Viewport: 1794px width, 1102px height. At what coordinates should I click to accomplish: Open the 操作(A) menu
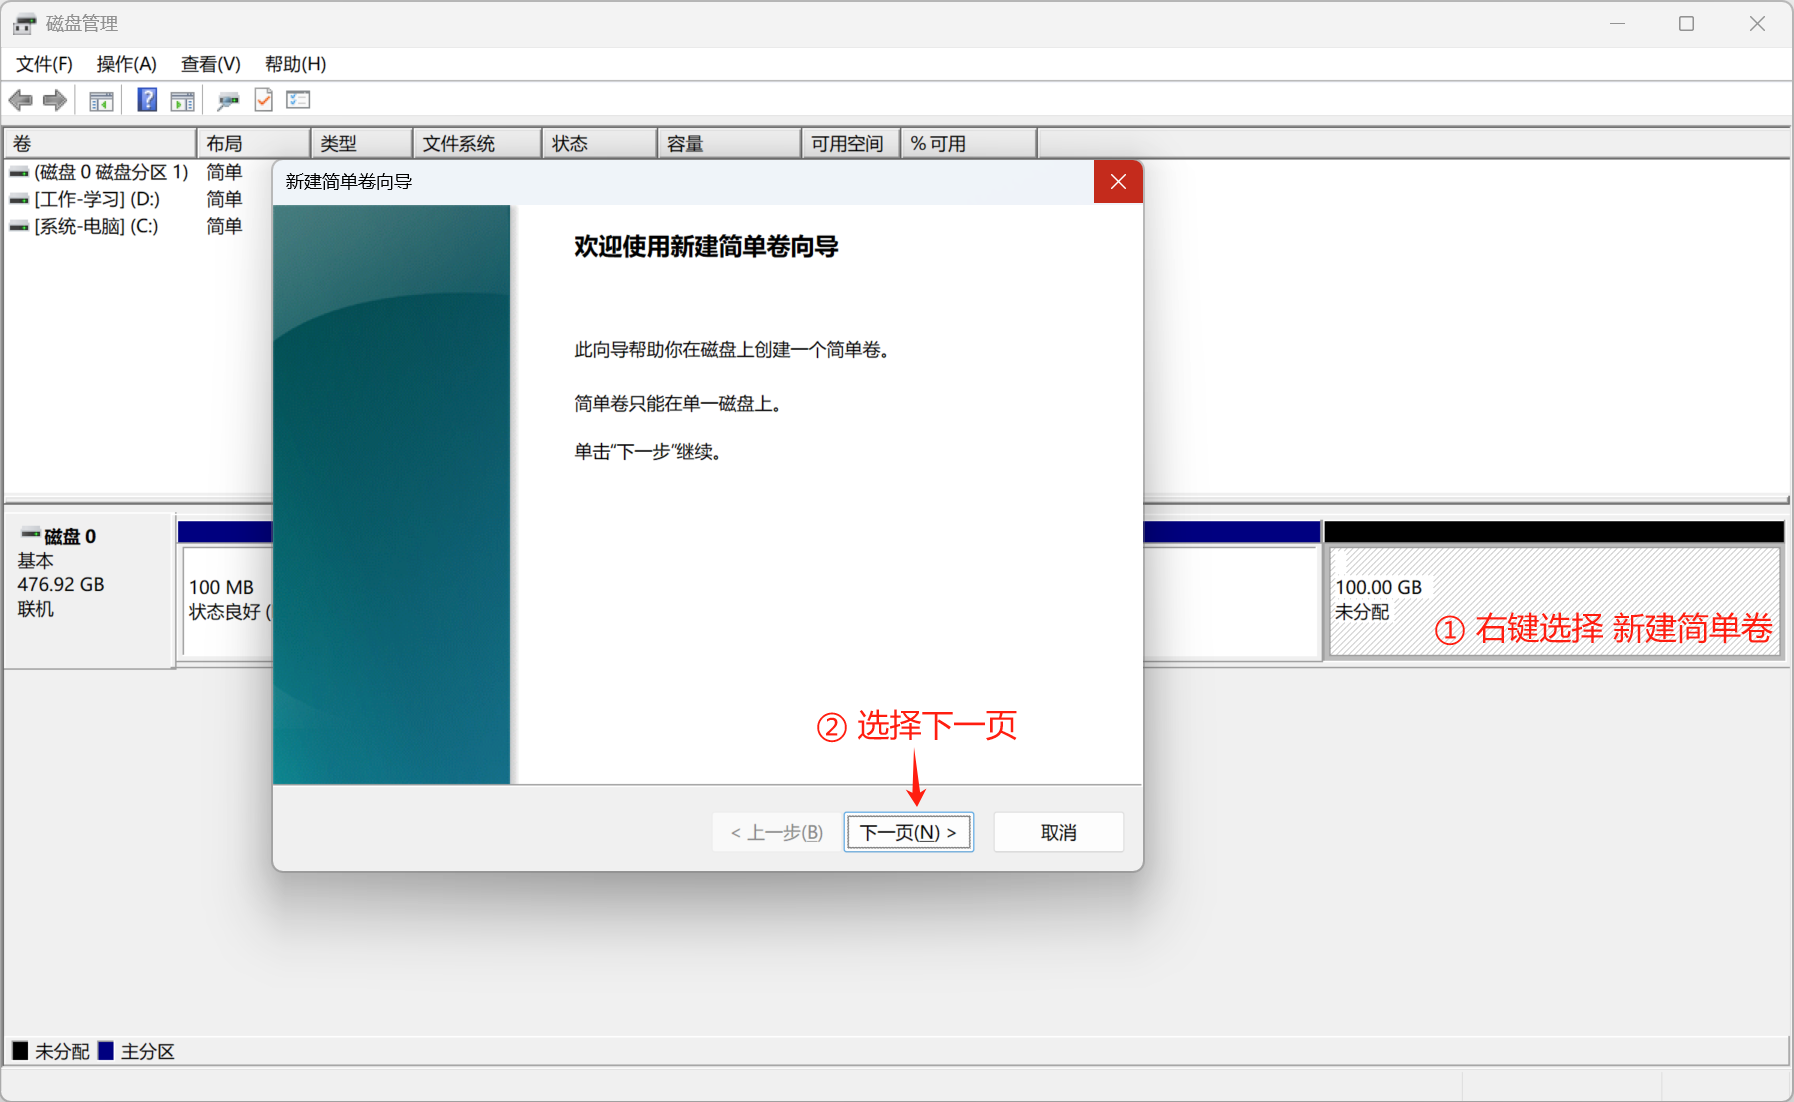(126, 64)
